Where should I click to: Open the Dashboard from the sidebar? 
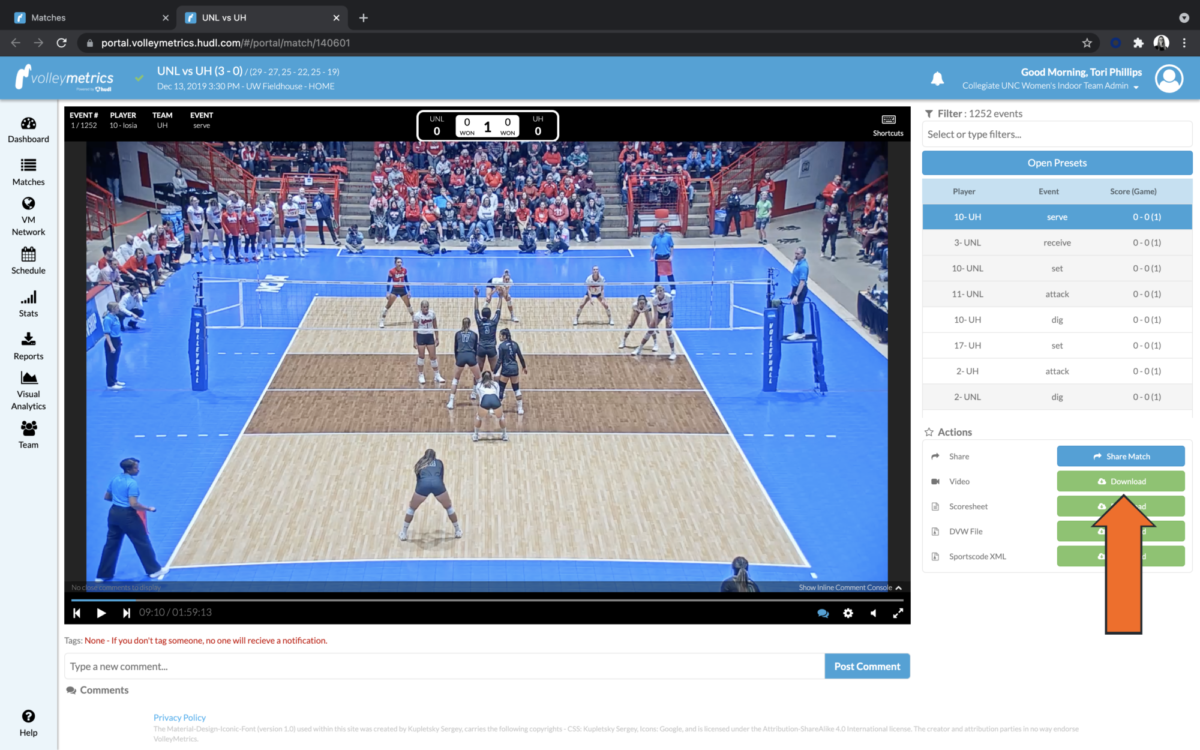(28, 128)
